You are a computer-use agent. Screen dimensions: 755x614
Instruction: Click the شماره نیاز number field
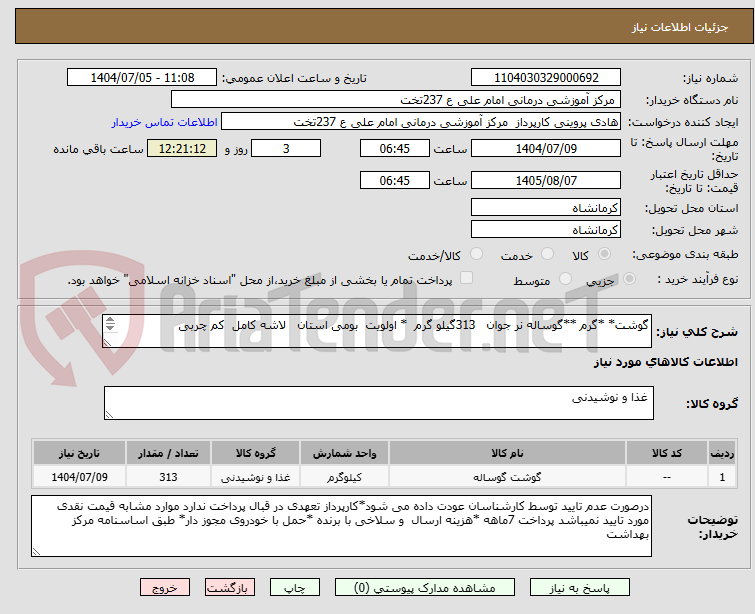click(546, 78)
